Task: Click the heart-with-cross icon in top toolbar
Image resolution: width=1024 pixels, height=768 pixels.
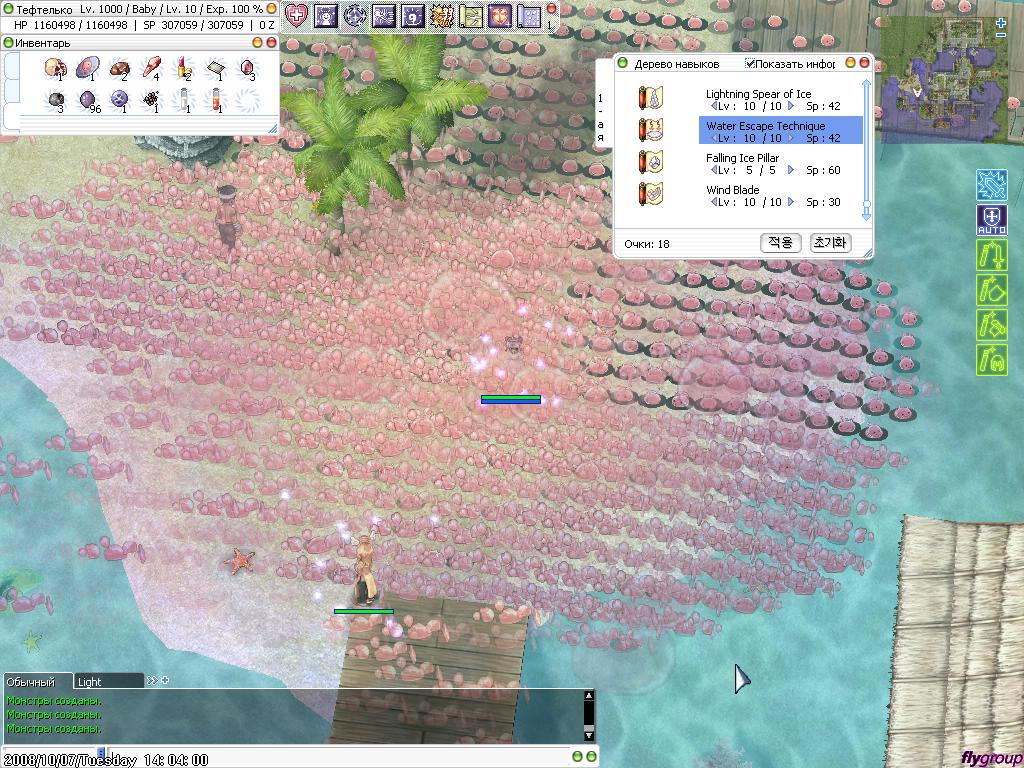Action: click(297, 15)
